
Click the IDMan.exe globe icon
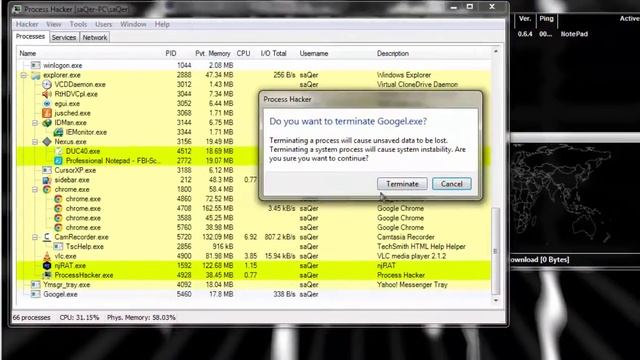click(47, 122)
